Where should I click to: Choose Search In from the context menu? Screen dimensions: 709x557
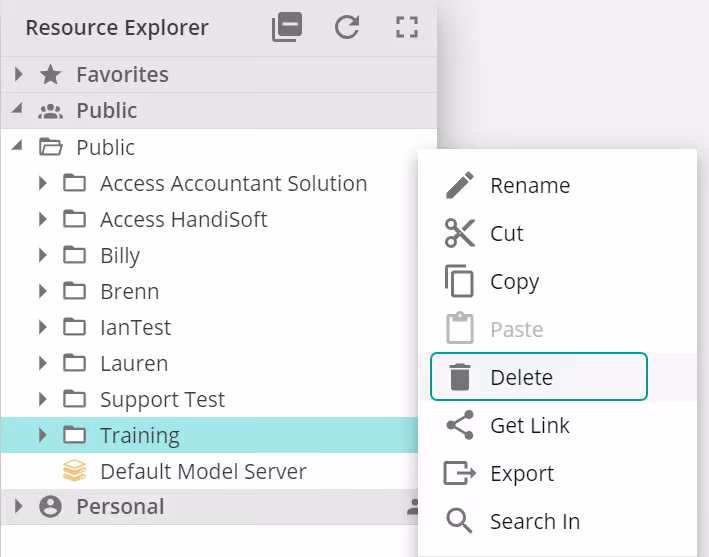pos(534,522)
